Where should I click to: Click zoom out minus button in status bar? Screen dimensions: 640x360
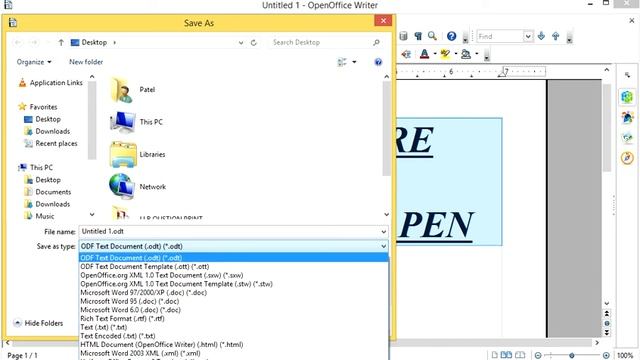[x=538, y=356]
